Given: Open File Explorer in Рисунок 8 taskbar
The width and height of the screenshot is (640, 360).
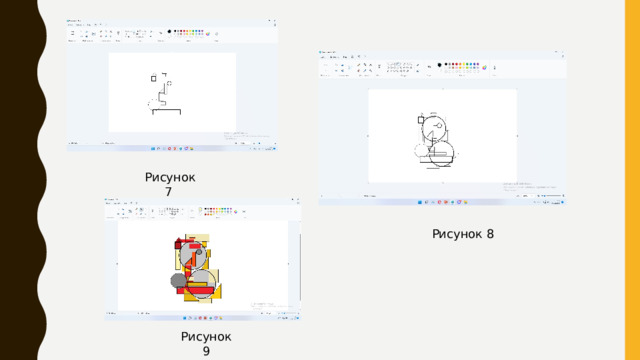Looking at the screenshot, I should click(x=466, y=202).
